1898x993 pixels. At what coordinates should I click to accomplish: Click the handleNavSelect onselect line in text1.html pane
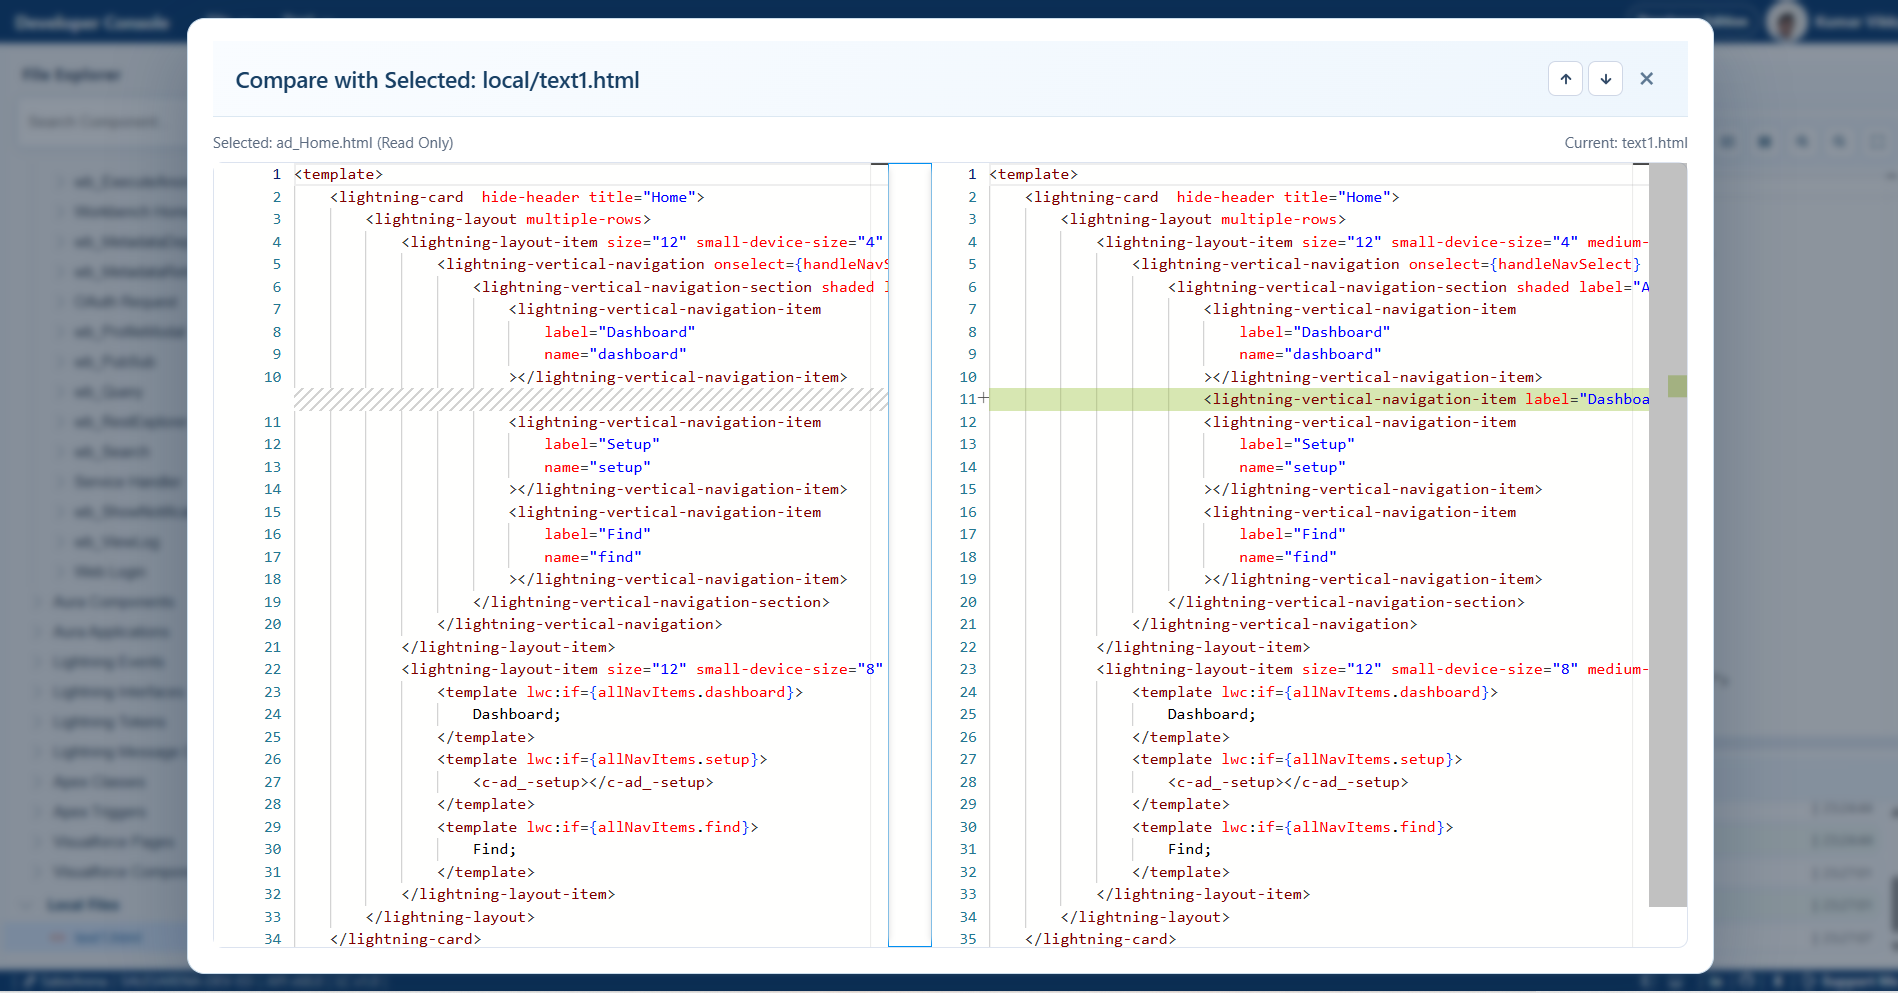1386,264
